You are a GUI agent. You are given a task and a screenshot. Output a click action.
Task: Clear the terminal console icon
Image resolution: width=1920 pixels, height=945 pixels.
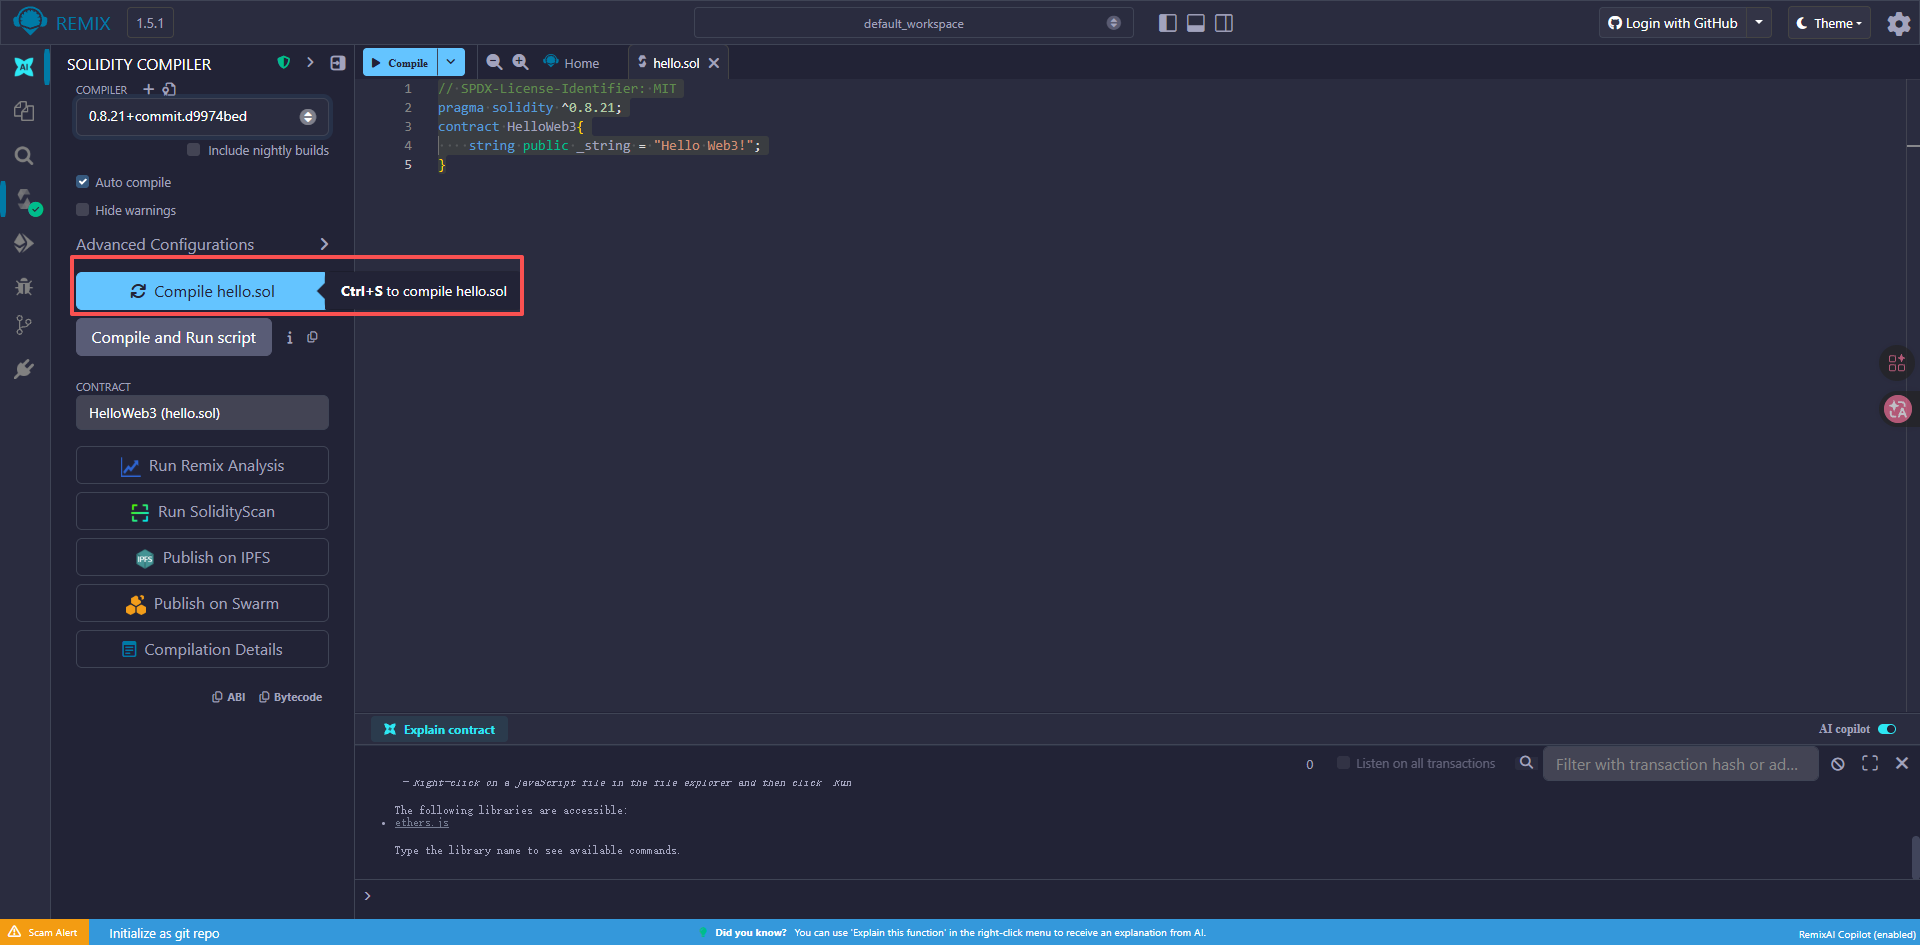pos(1838,764)
